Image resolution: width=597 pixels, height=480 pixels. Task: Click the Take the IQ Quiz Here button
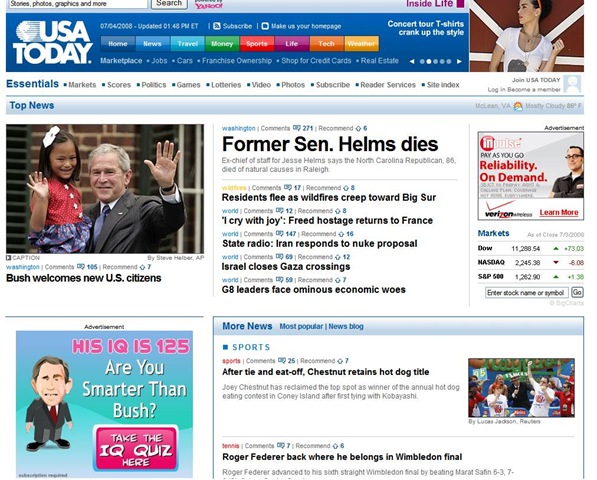point(136,449)
